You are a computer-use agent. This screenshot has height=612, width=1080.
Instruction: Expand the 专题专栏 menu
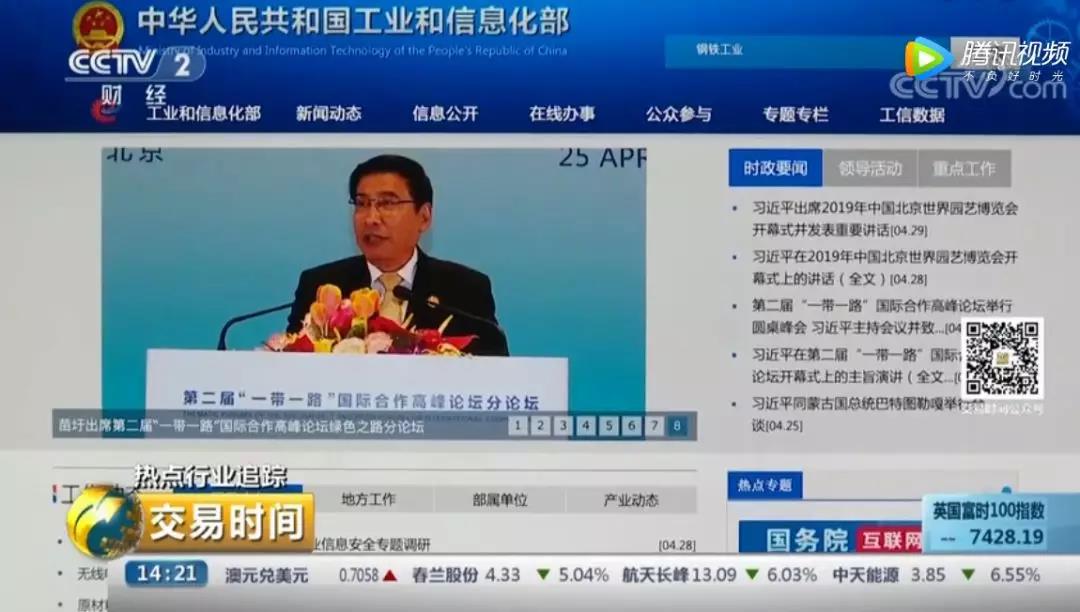(x=798, y=114)
